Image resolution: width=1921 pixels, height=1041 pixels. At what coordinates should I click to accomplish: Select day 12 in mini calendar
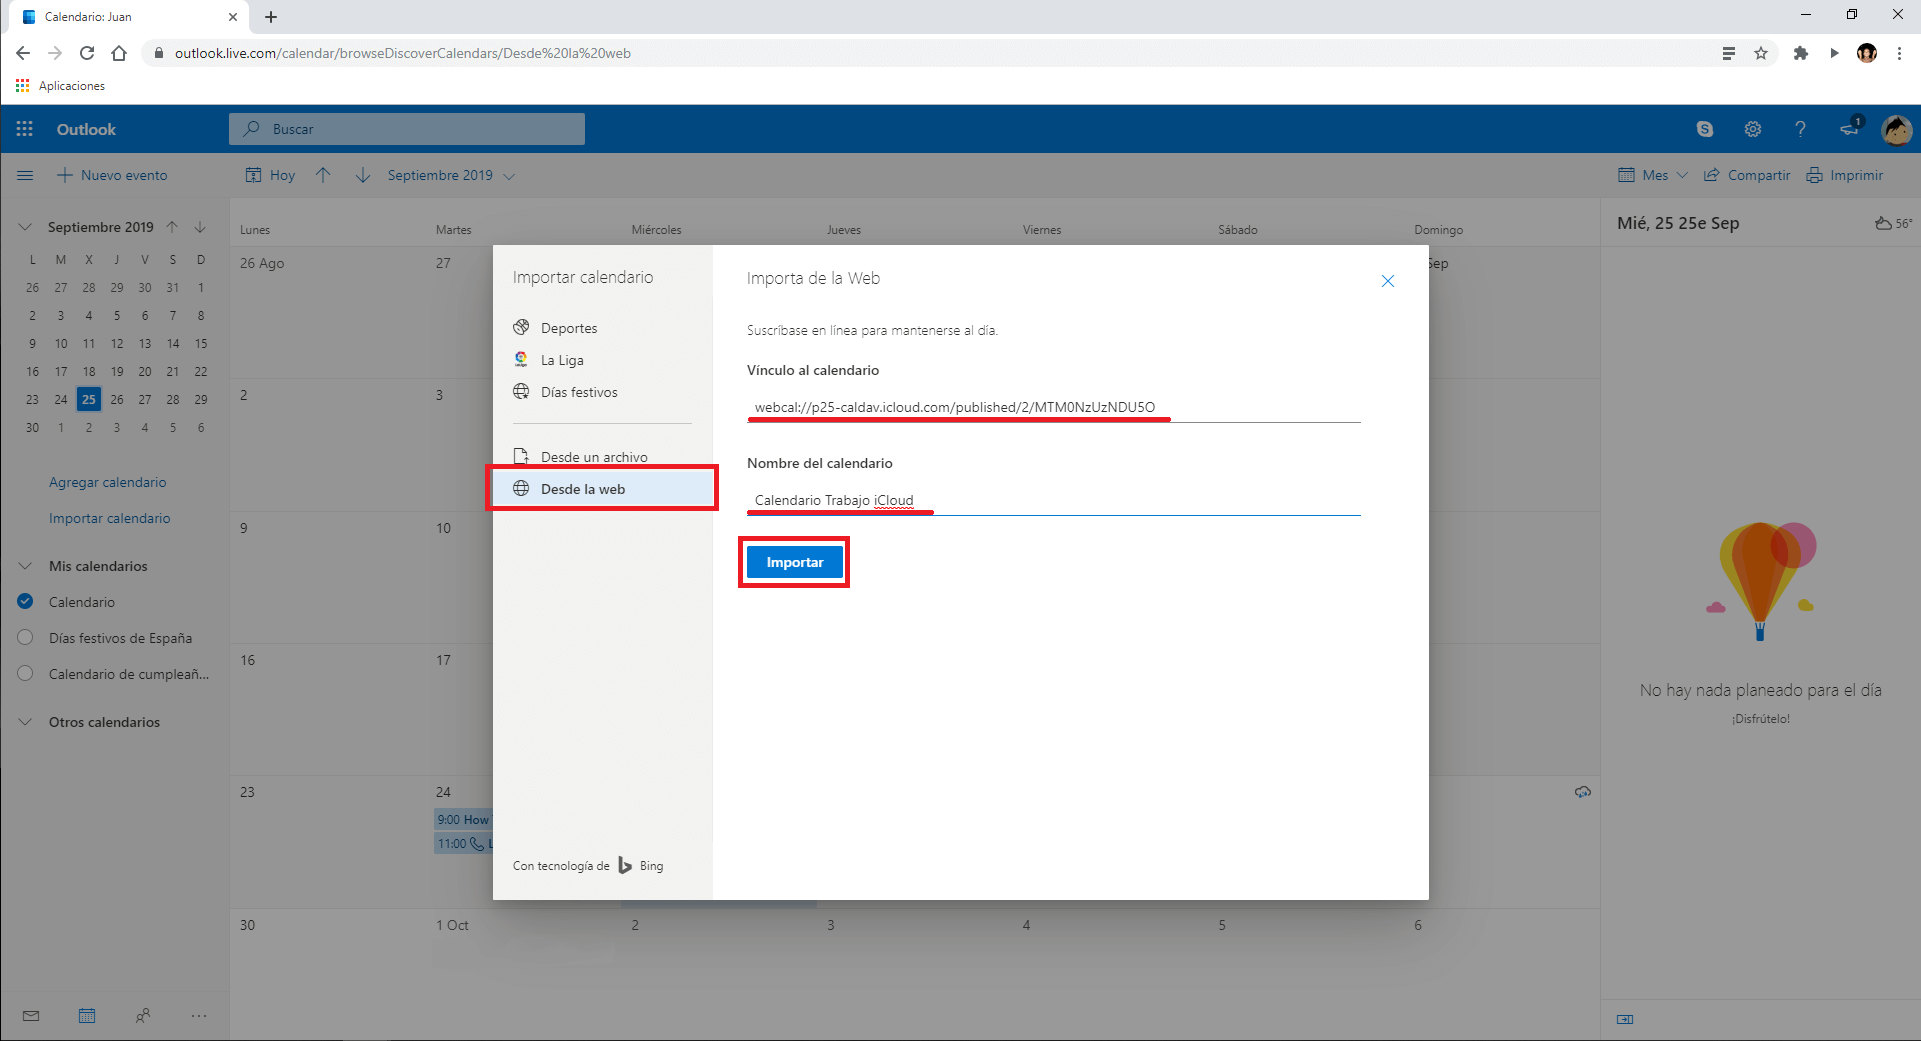(117, 343)
